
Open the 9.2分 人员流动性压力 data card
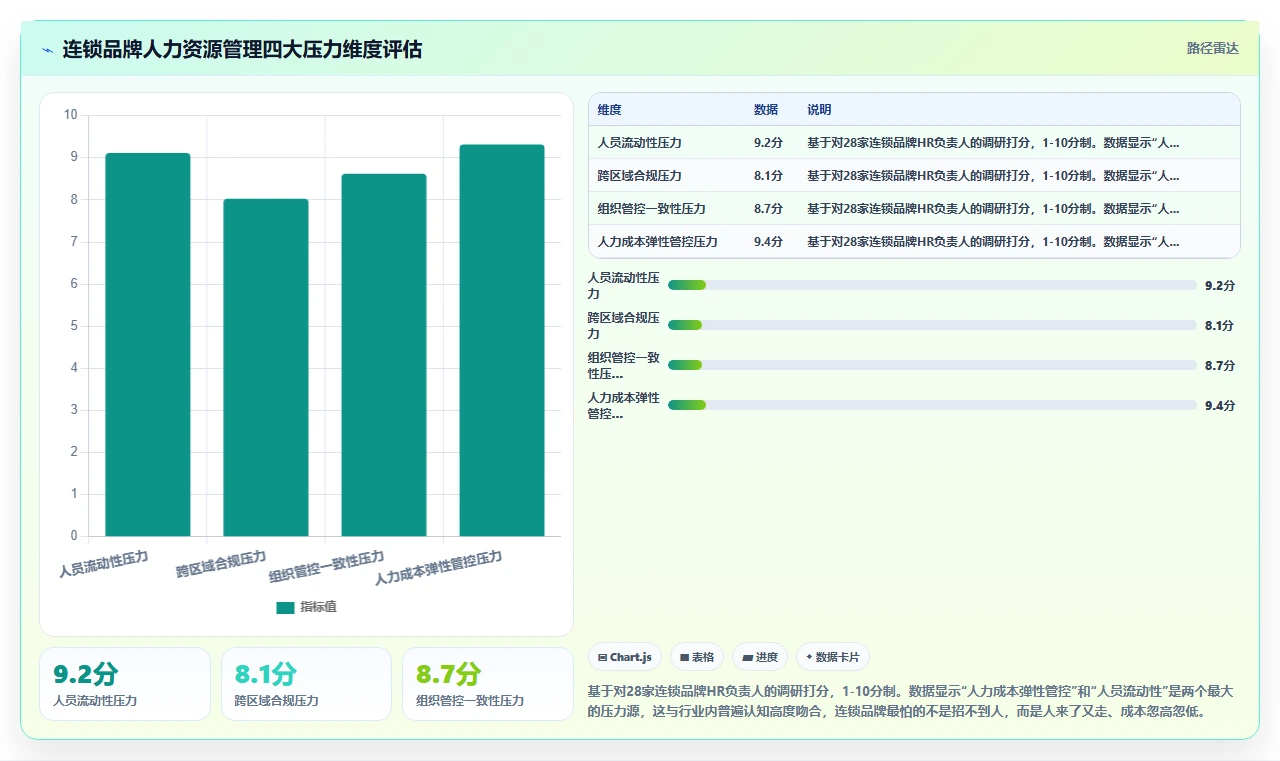[125, 684]
